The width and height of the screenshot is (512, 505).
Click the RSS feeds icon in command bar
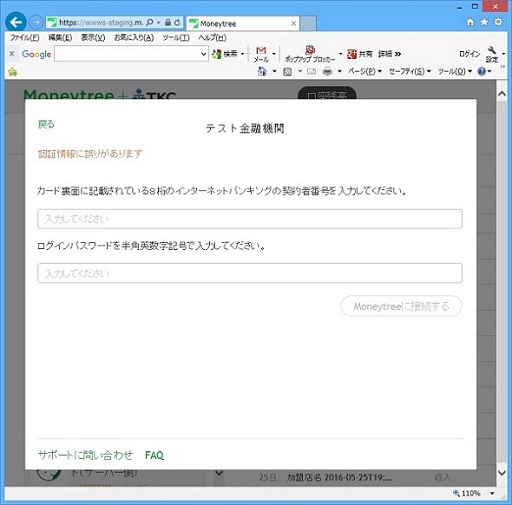(x=287, y=71)
